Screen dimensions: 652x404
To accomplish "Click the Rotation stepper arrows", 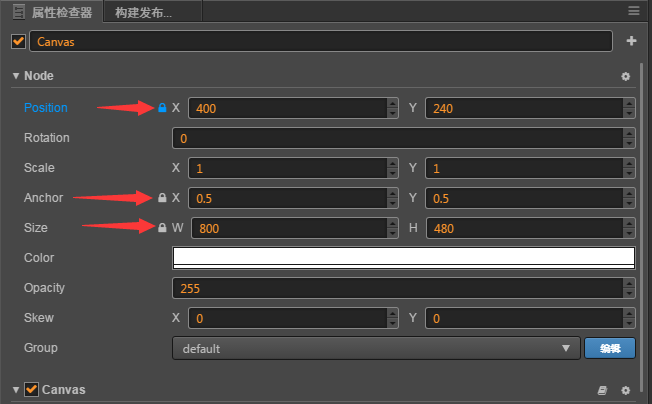I will point(629,137).
